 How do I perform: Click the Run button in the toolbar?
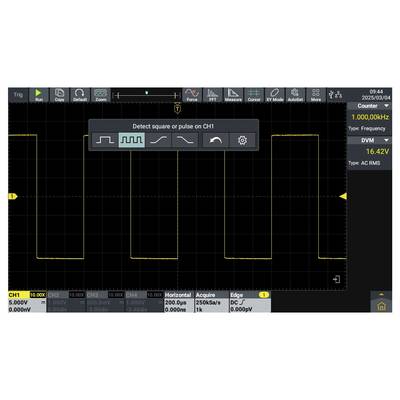point(39,95)
